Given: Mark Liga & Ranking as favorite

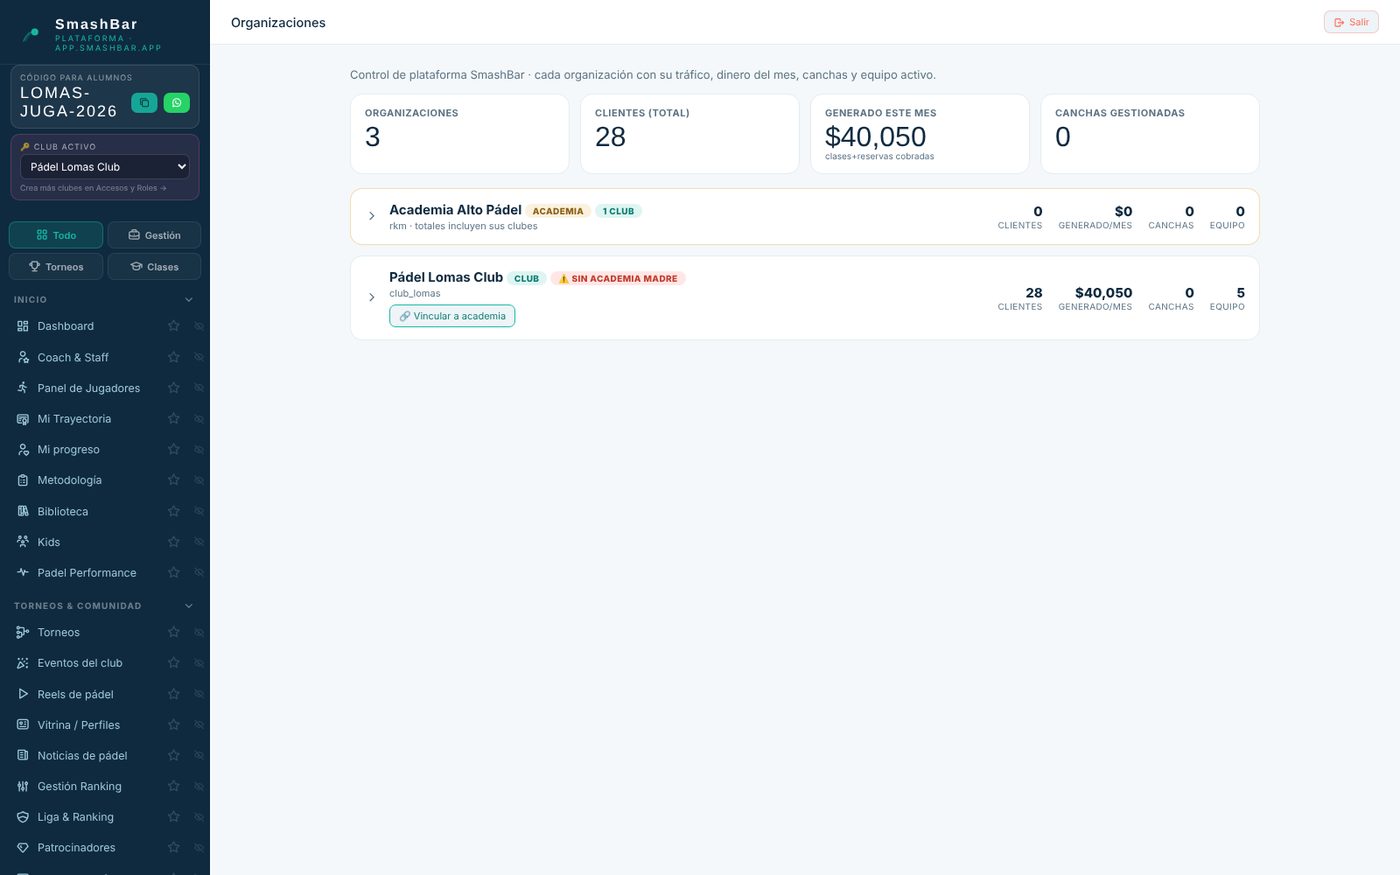Looking at the screenshot, I should (174, 817).
